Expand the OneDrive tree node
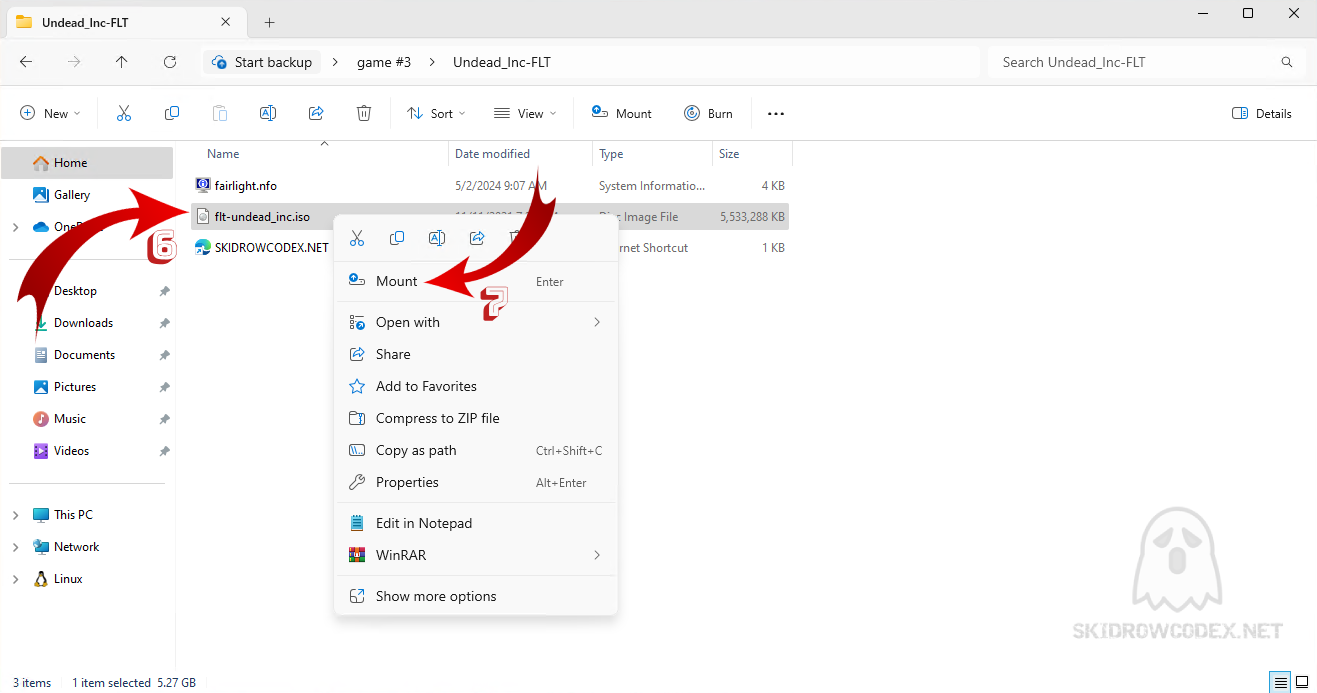 tap(15, 227)
